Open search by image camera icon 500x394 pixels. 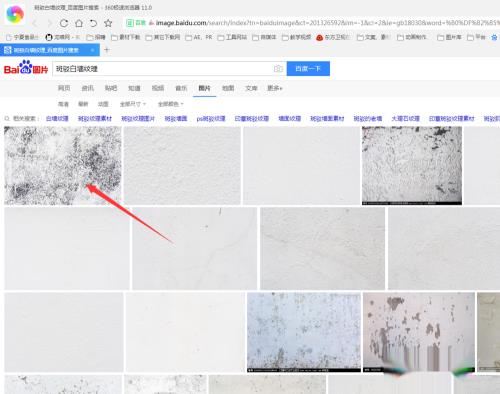pyautogui.click(x=278, y=69)
